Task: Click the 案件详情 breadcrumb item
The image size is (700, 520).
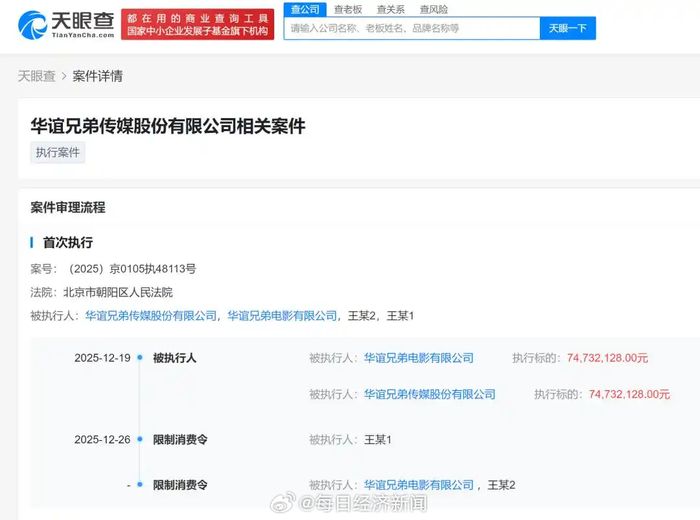Action: [x=98, y=76]
